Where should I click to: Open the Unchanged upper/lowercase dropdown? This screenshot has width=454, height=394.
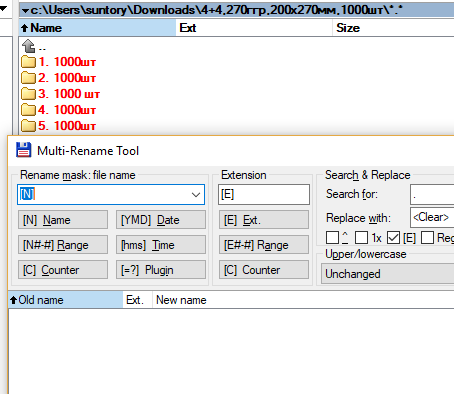coord(387,274)
